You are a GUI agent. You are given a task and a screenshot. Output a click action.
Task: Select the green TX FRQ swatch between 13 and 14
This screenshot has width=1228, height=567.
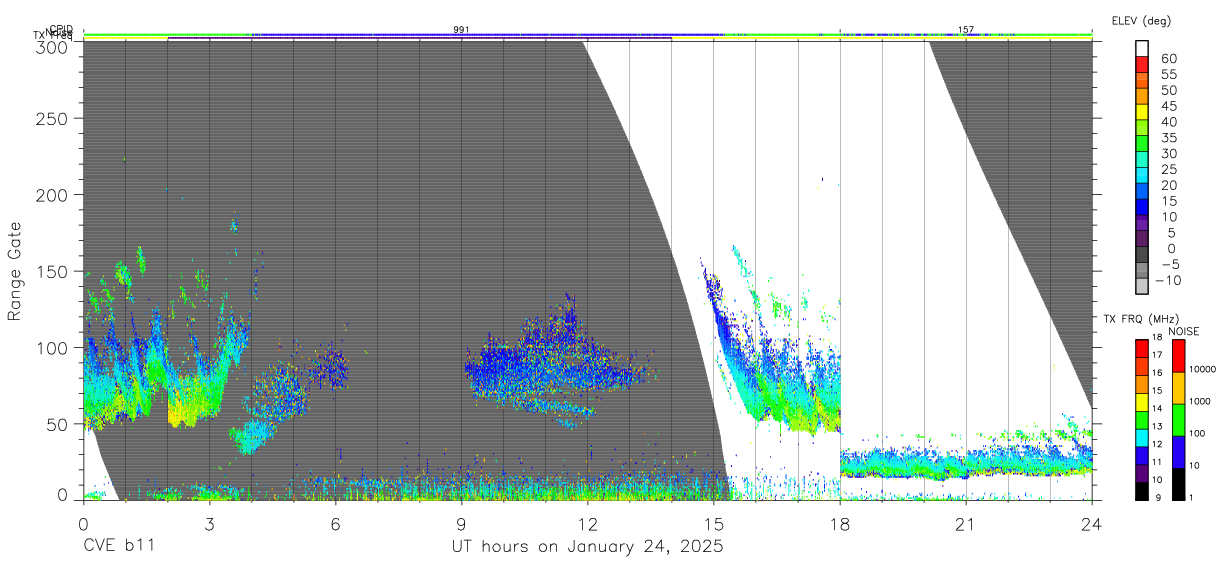[1142, 418]
